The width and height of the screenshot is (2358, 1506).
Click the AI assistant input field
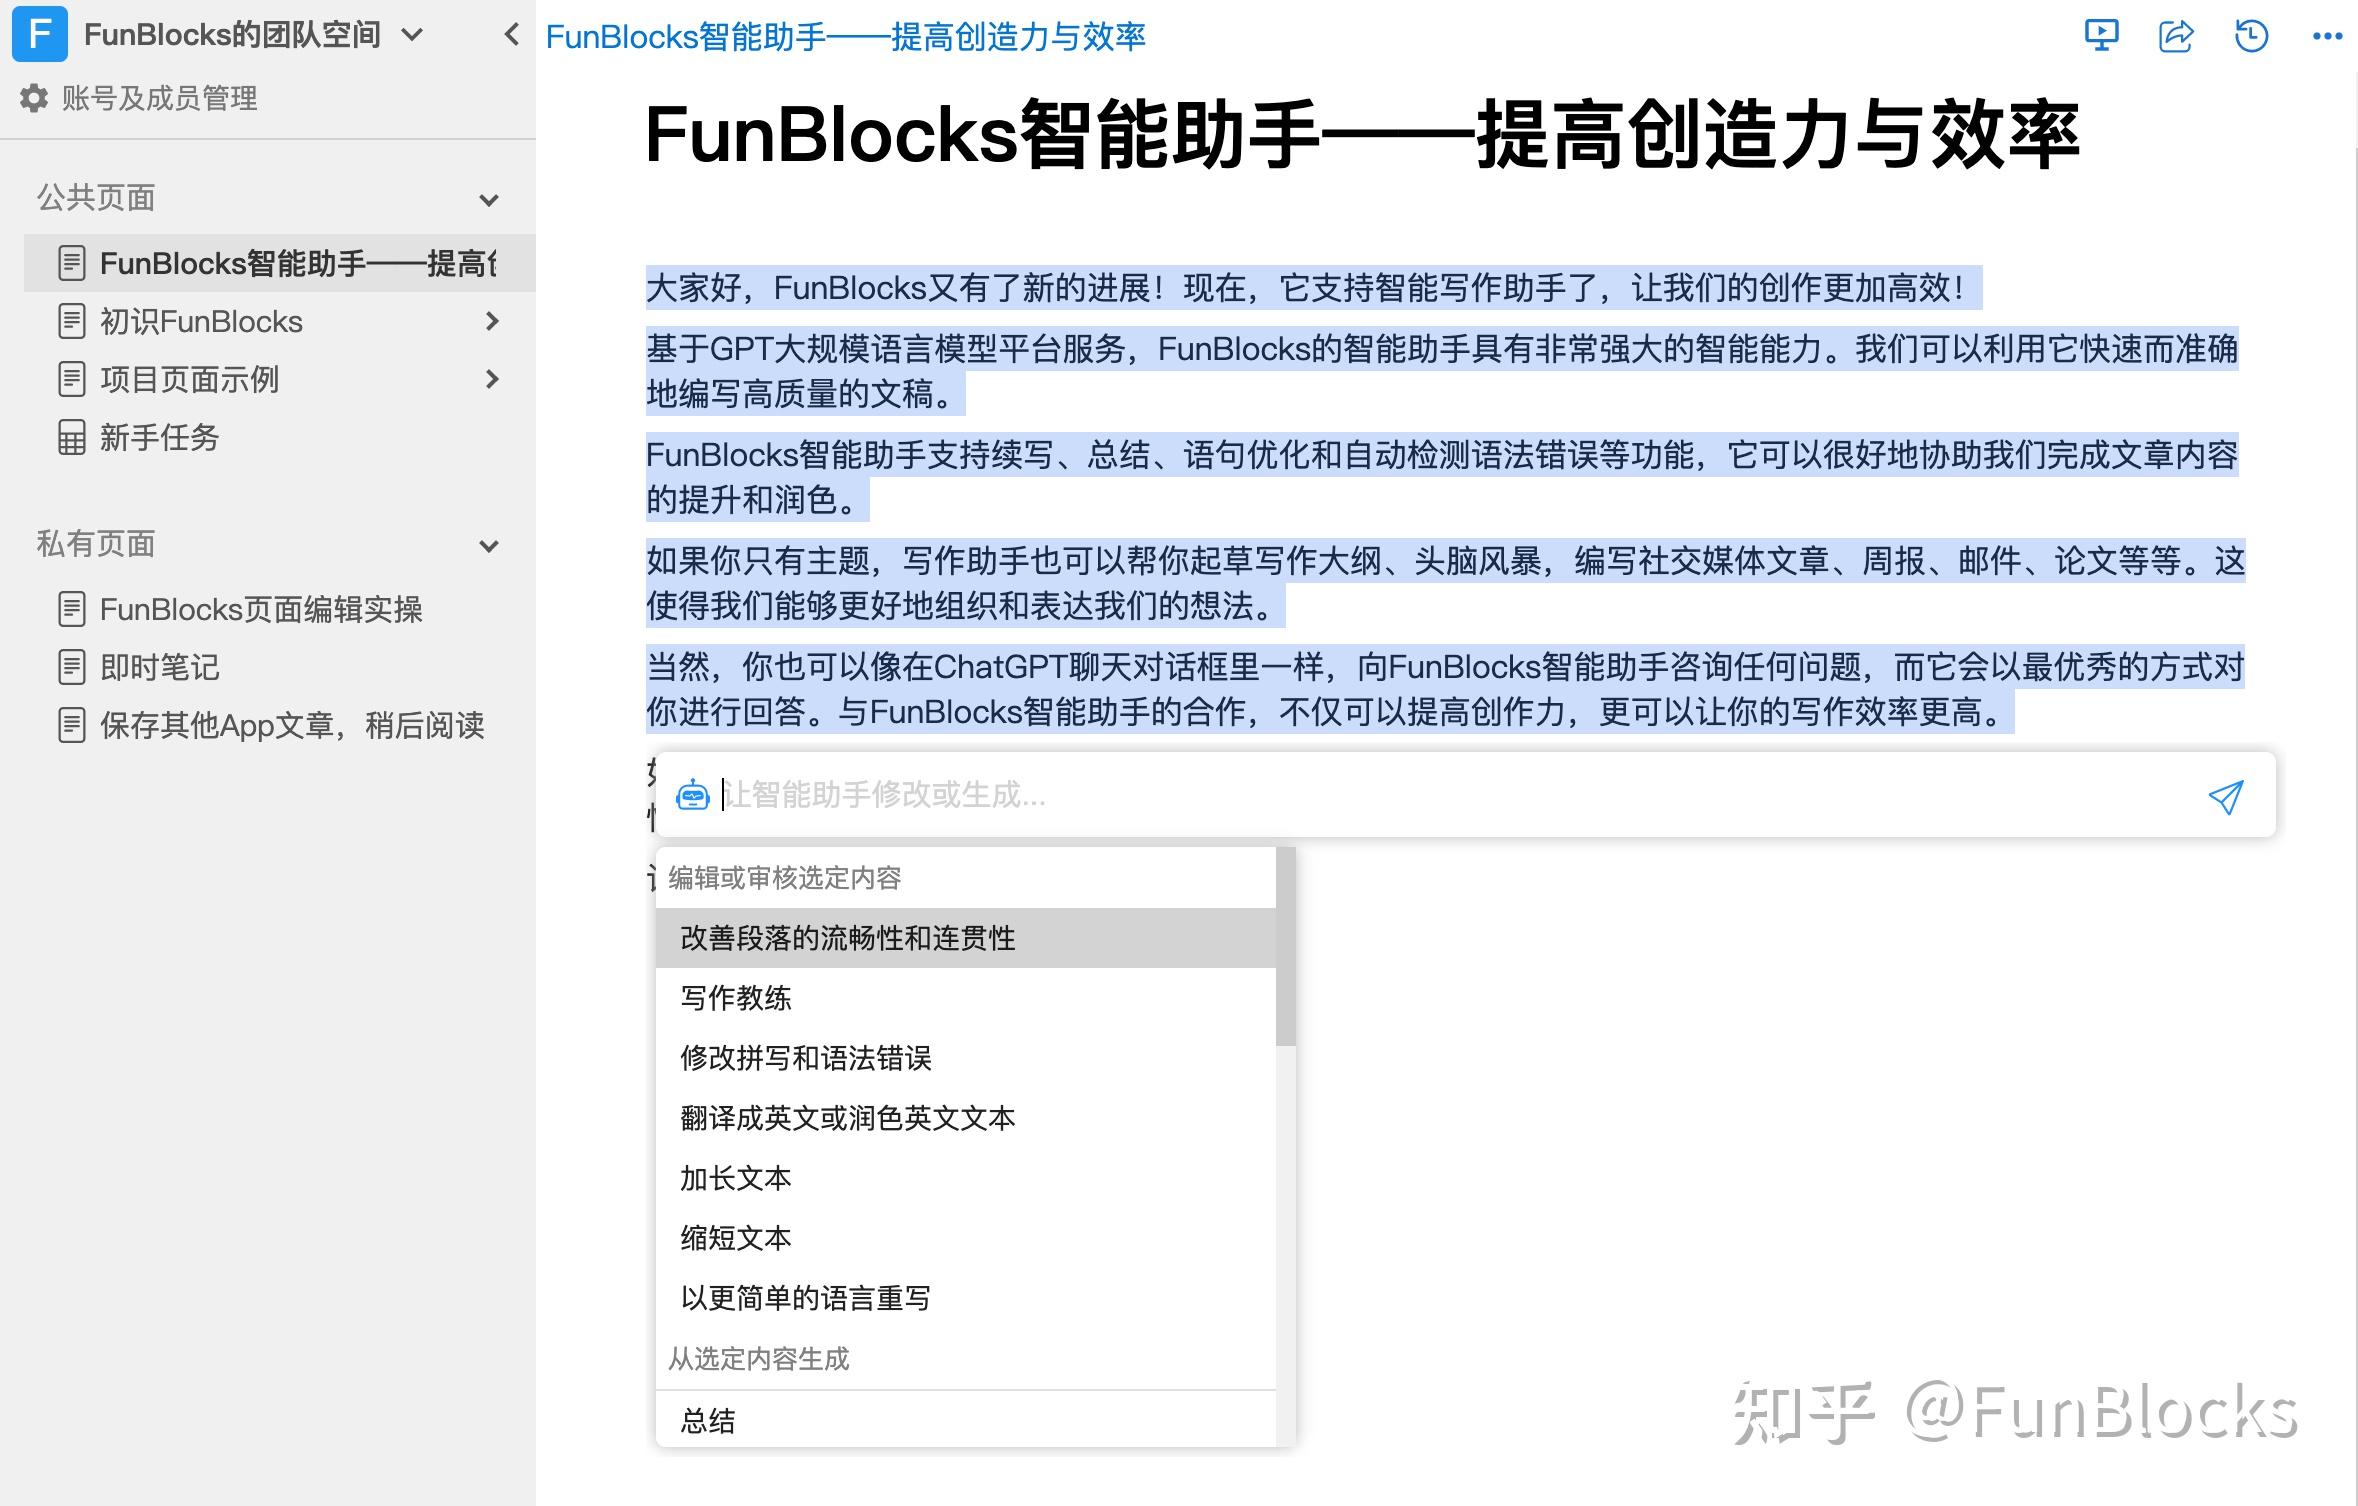pos(1200,795)
